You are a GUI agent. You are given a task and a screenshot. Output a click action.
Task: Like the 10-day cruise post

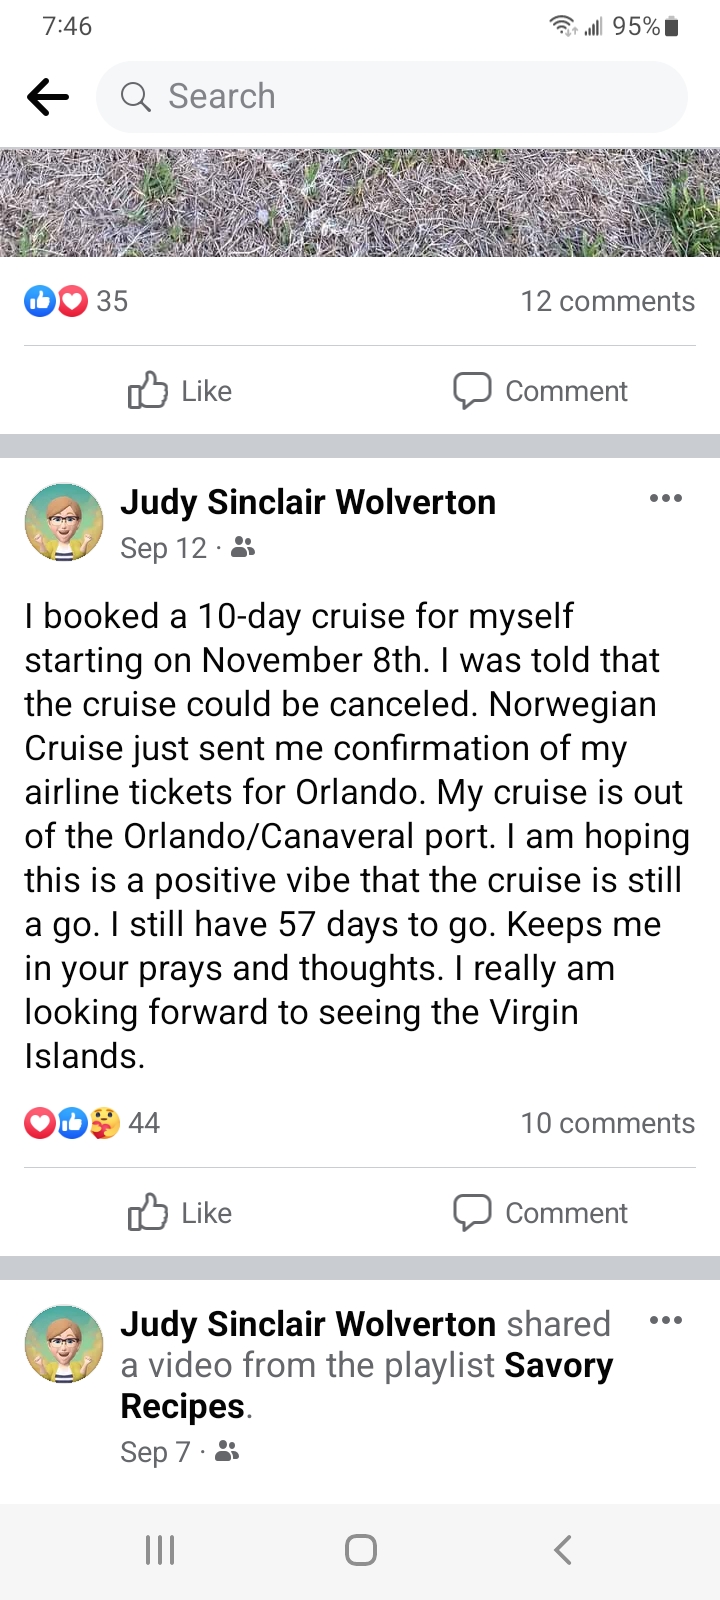point(180,1213)
